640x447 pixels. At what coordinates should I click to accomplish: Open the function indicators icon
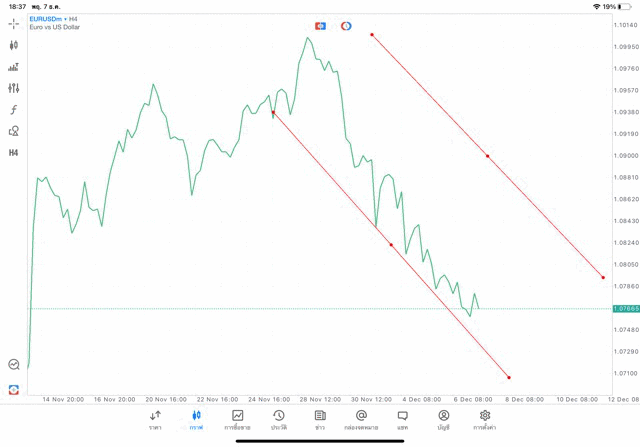click(13, 110)
